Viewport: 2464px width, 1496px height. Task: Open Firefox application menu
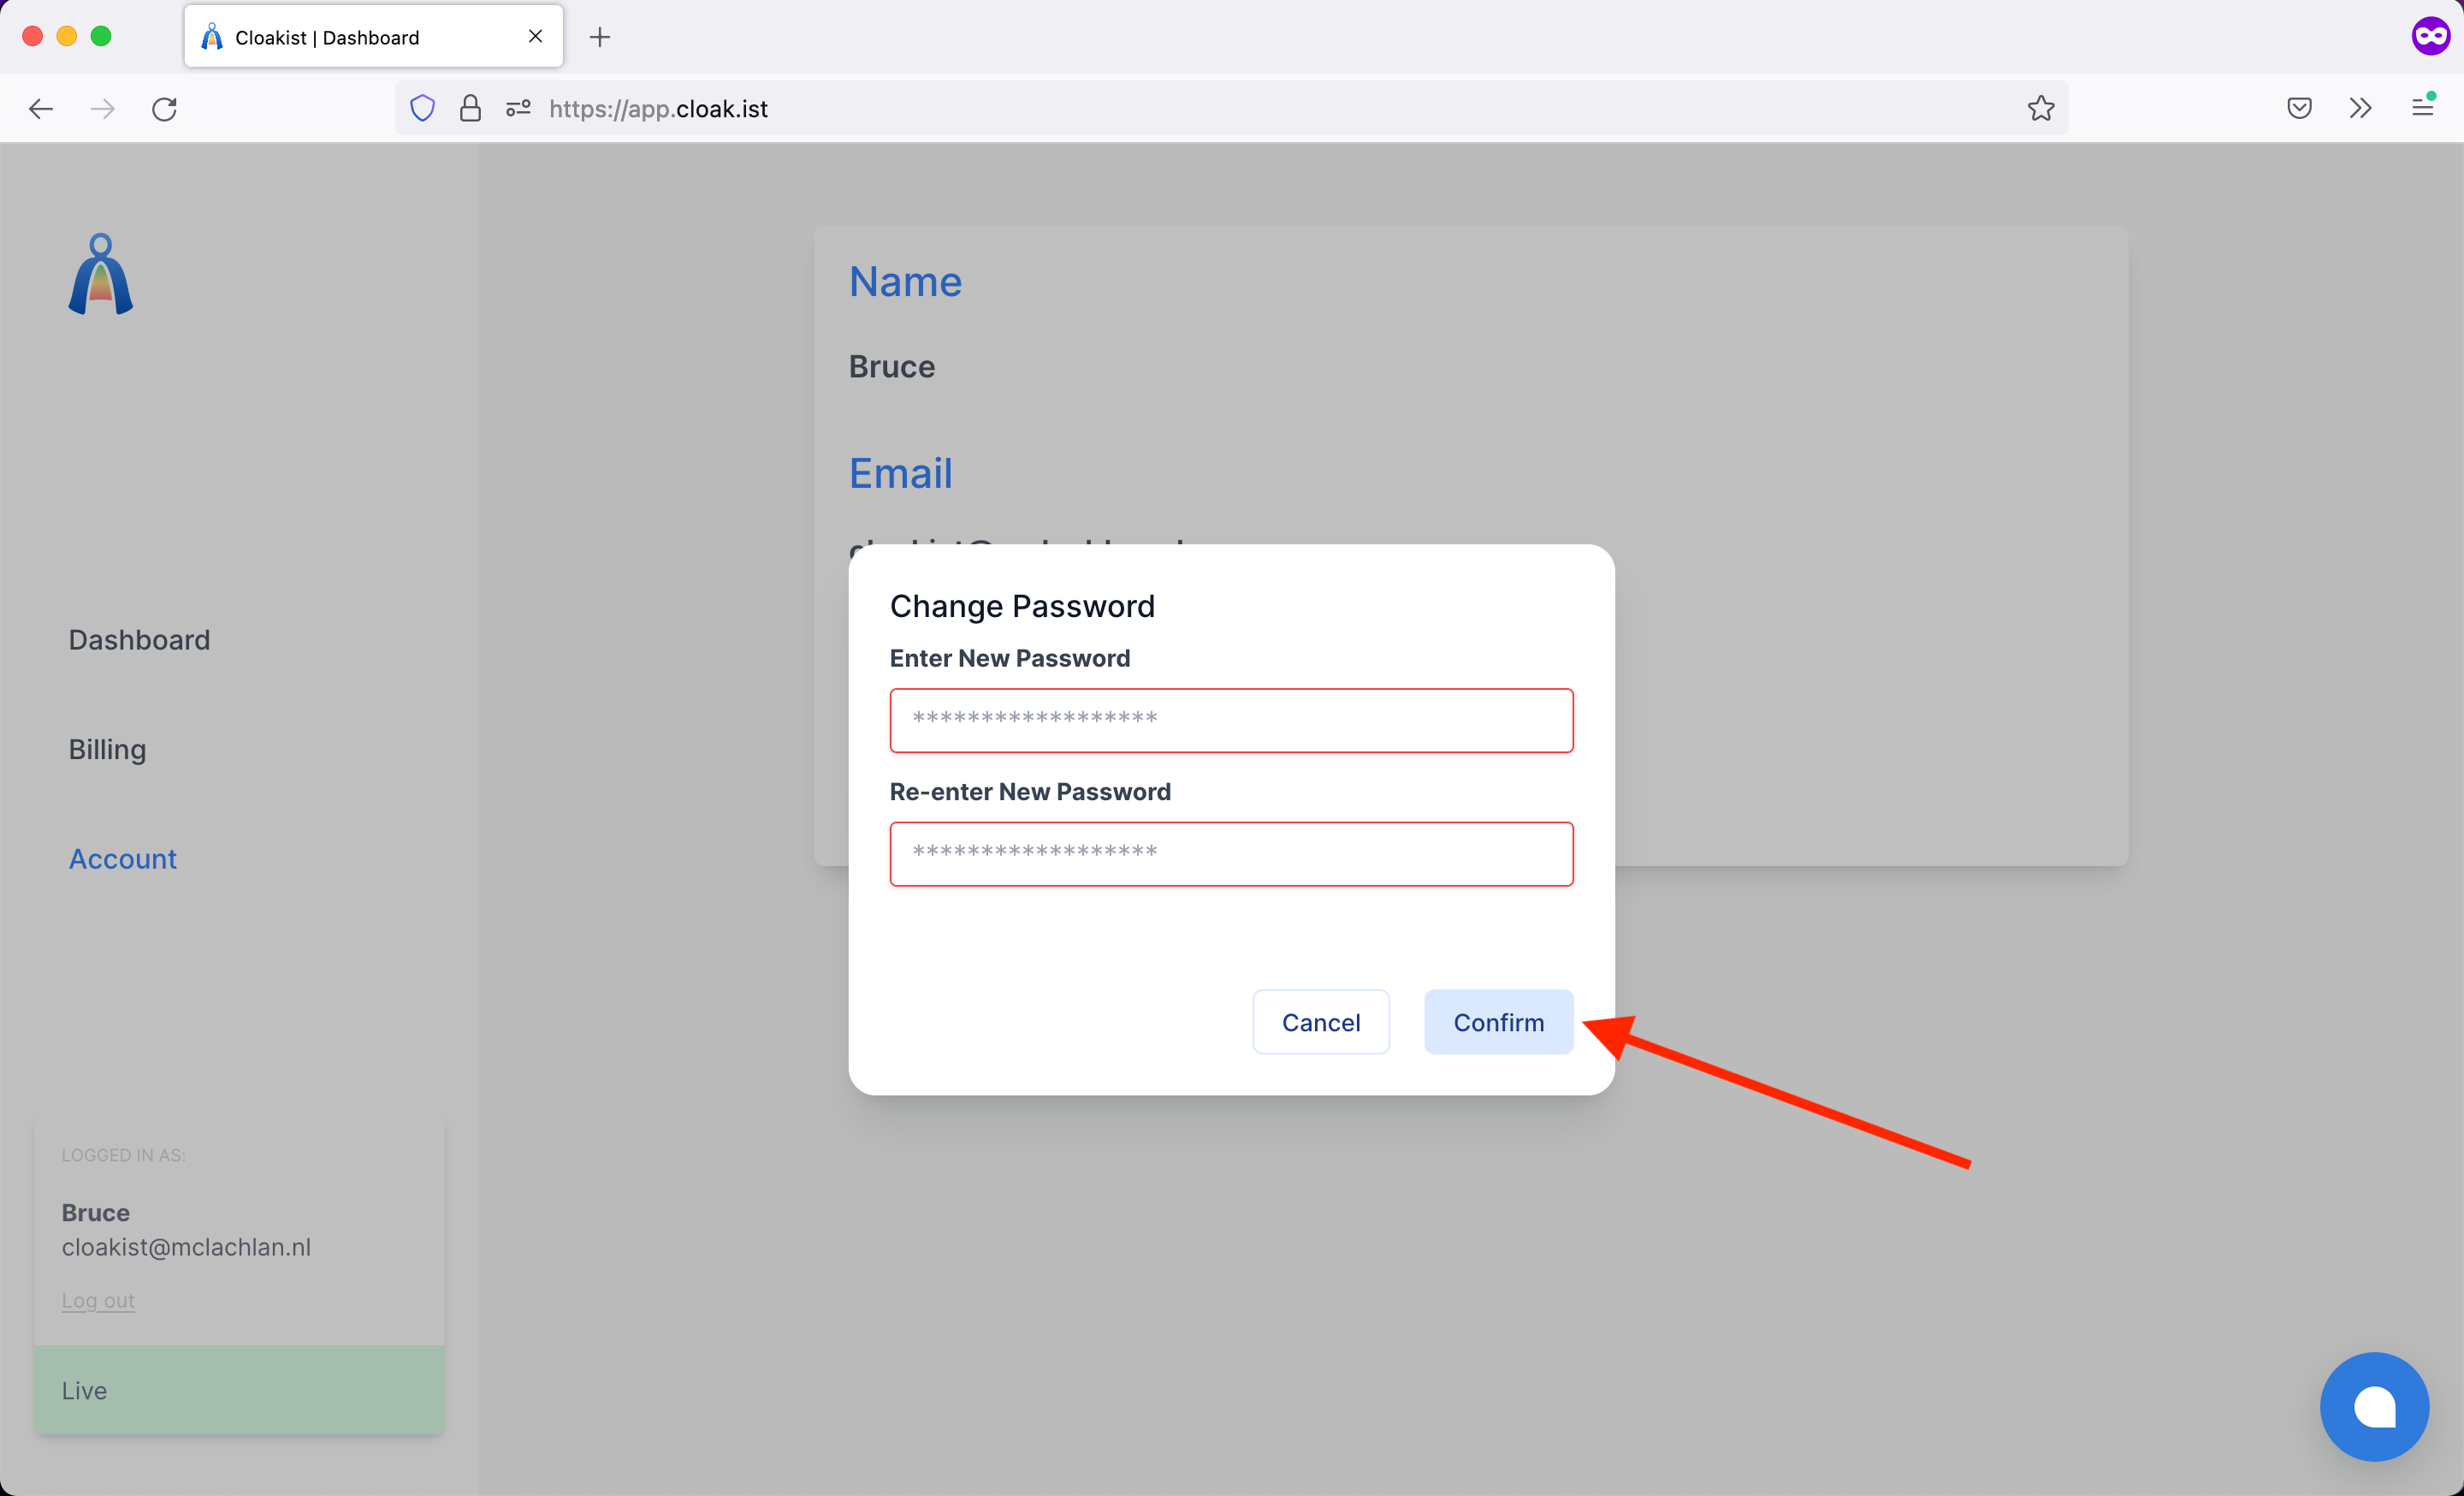2422,108
